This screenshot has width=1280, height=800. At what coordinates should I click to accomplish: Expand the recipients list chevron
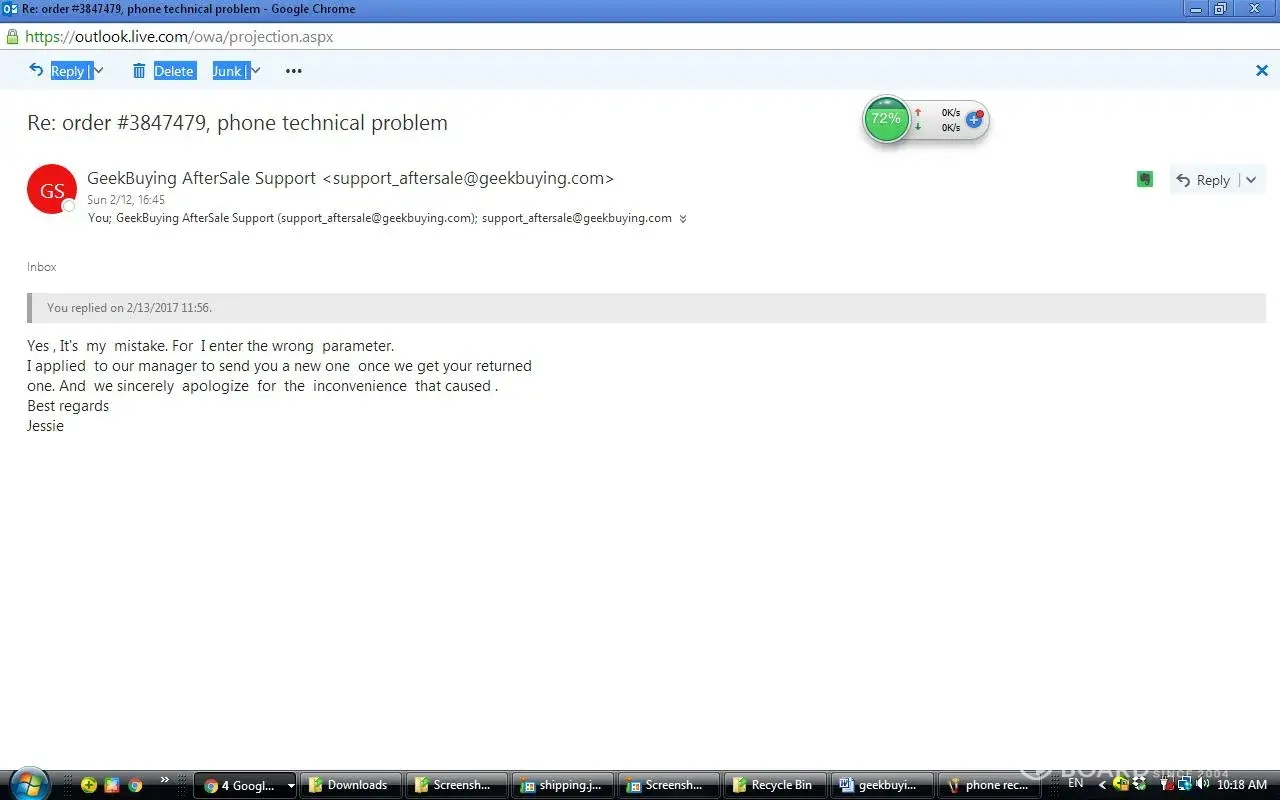click(683, 219)
